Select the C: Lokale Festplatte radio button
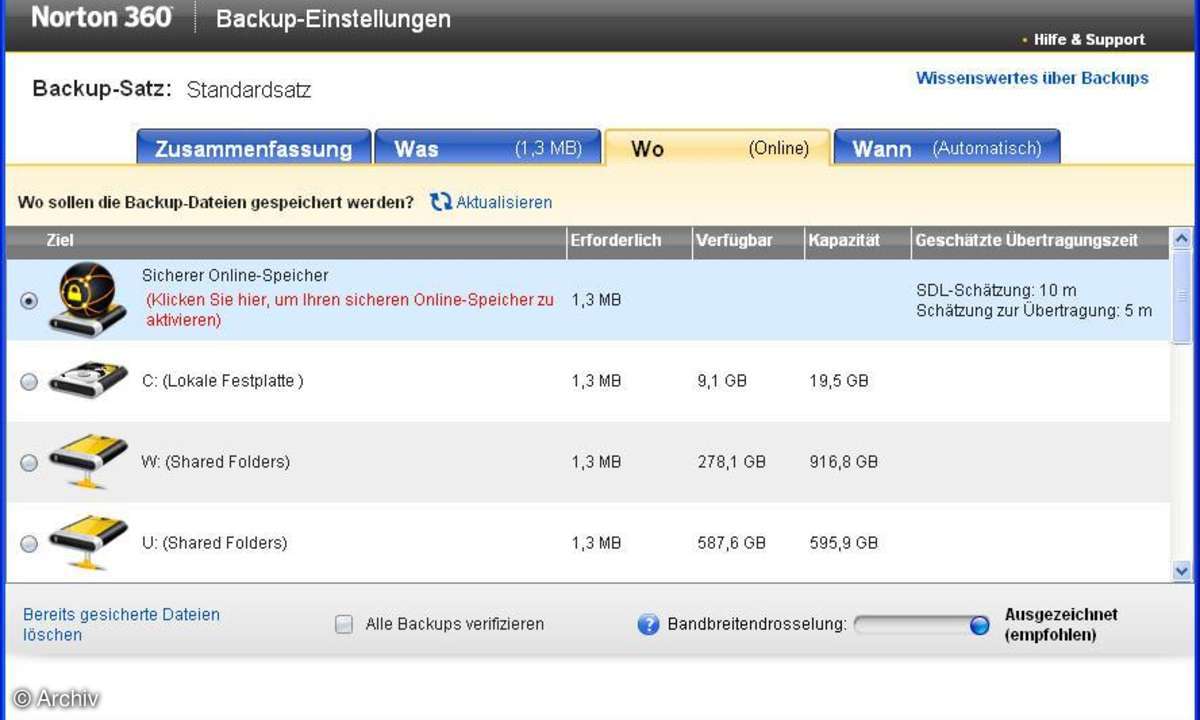The width and height of the screenshot is (1200, 720). 29,381
